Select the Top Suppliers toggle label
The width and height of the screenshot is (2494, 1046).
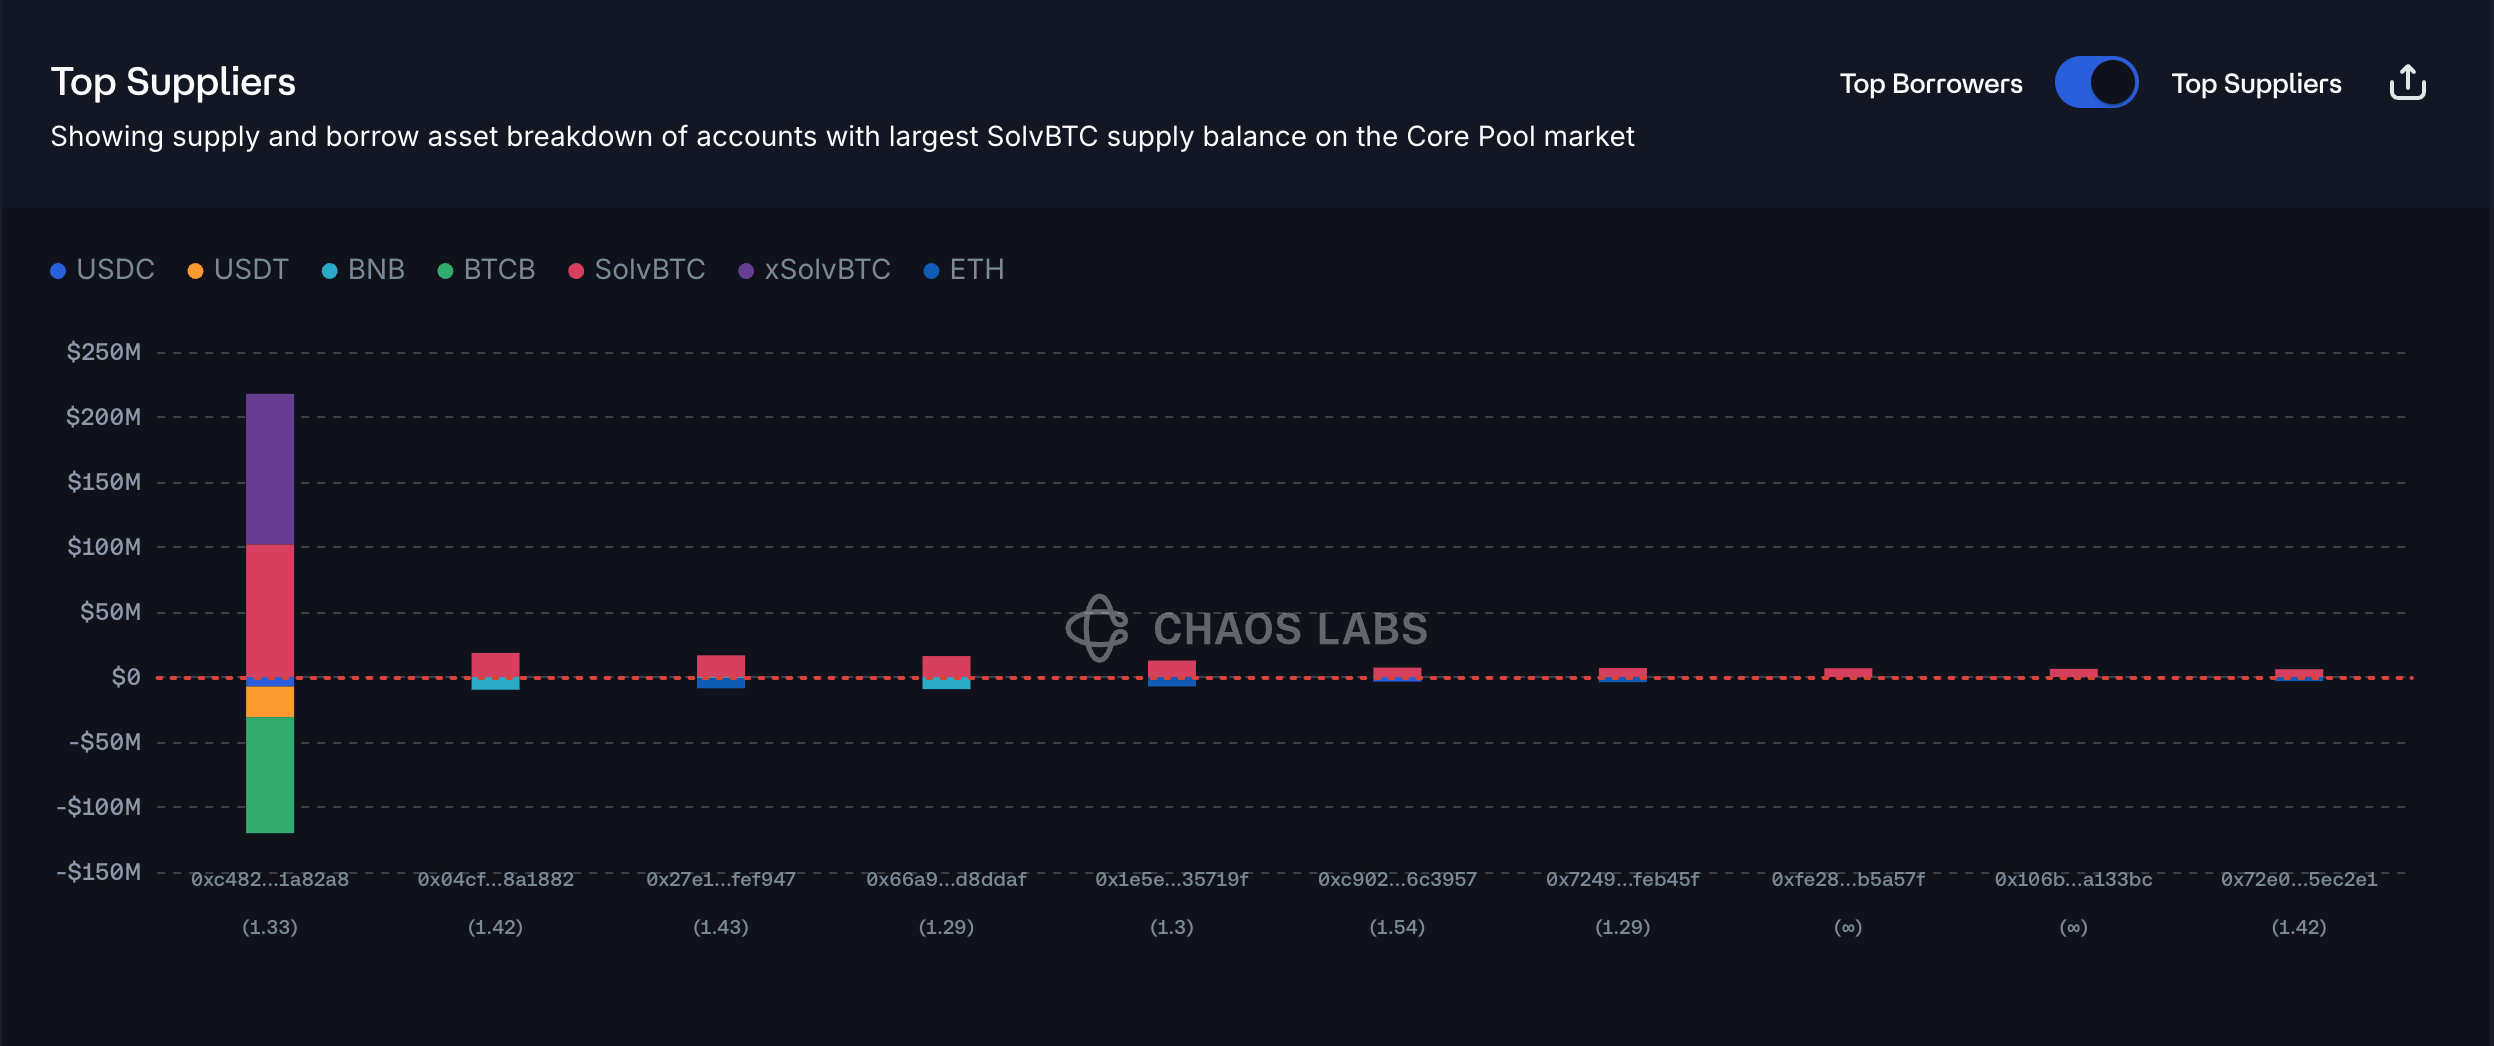(2256, 84)
